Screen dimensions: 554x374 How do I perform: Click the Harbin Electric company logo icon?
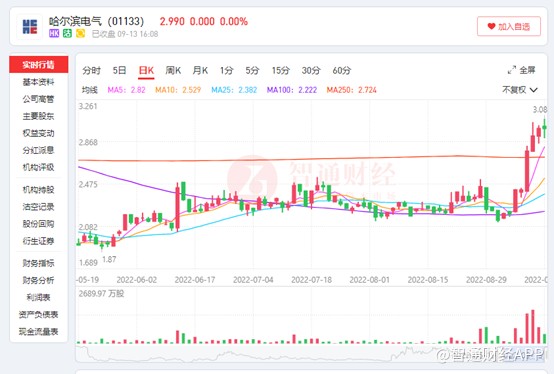tap(30, 27)
